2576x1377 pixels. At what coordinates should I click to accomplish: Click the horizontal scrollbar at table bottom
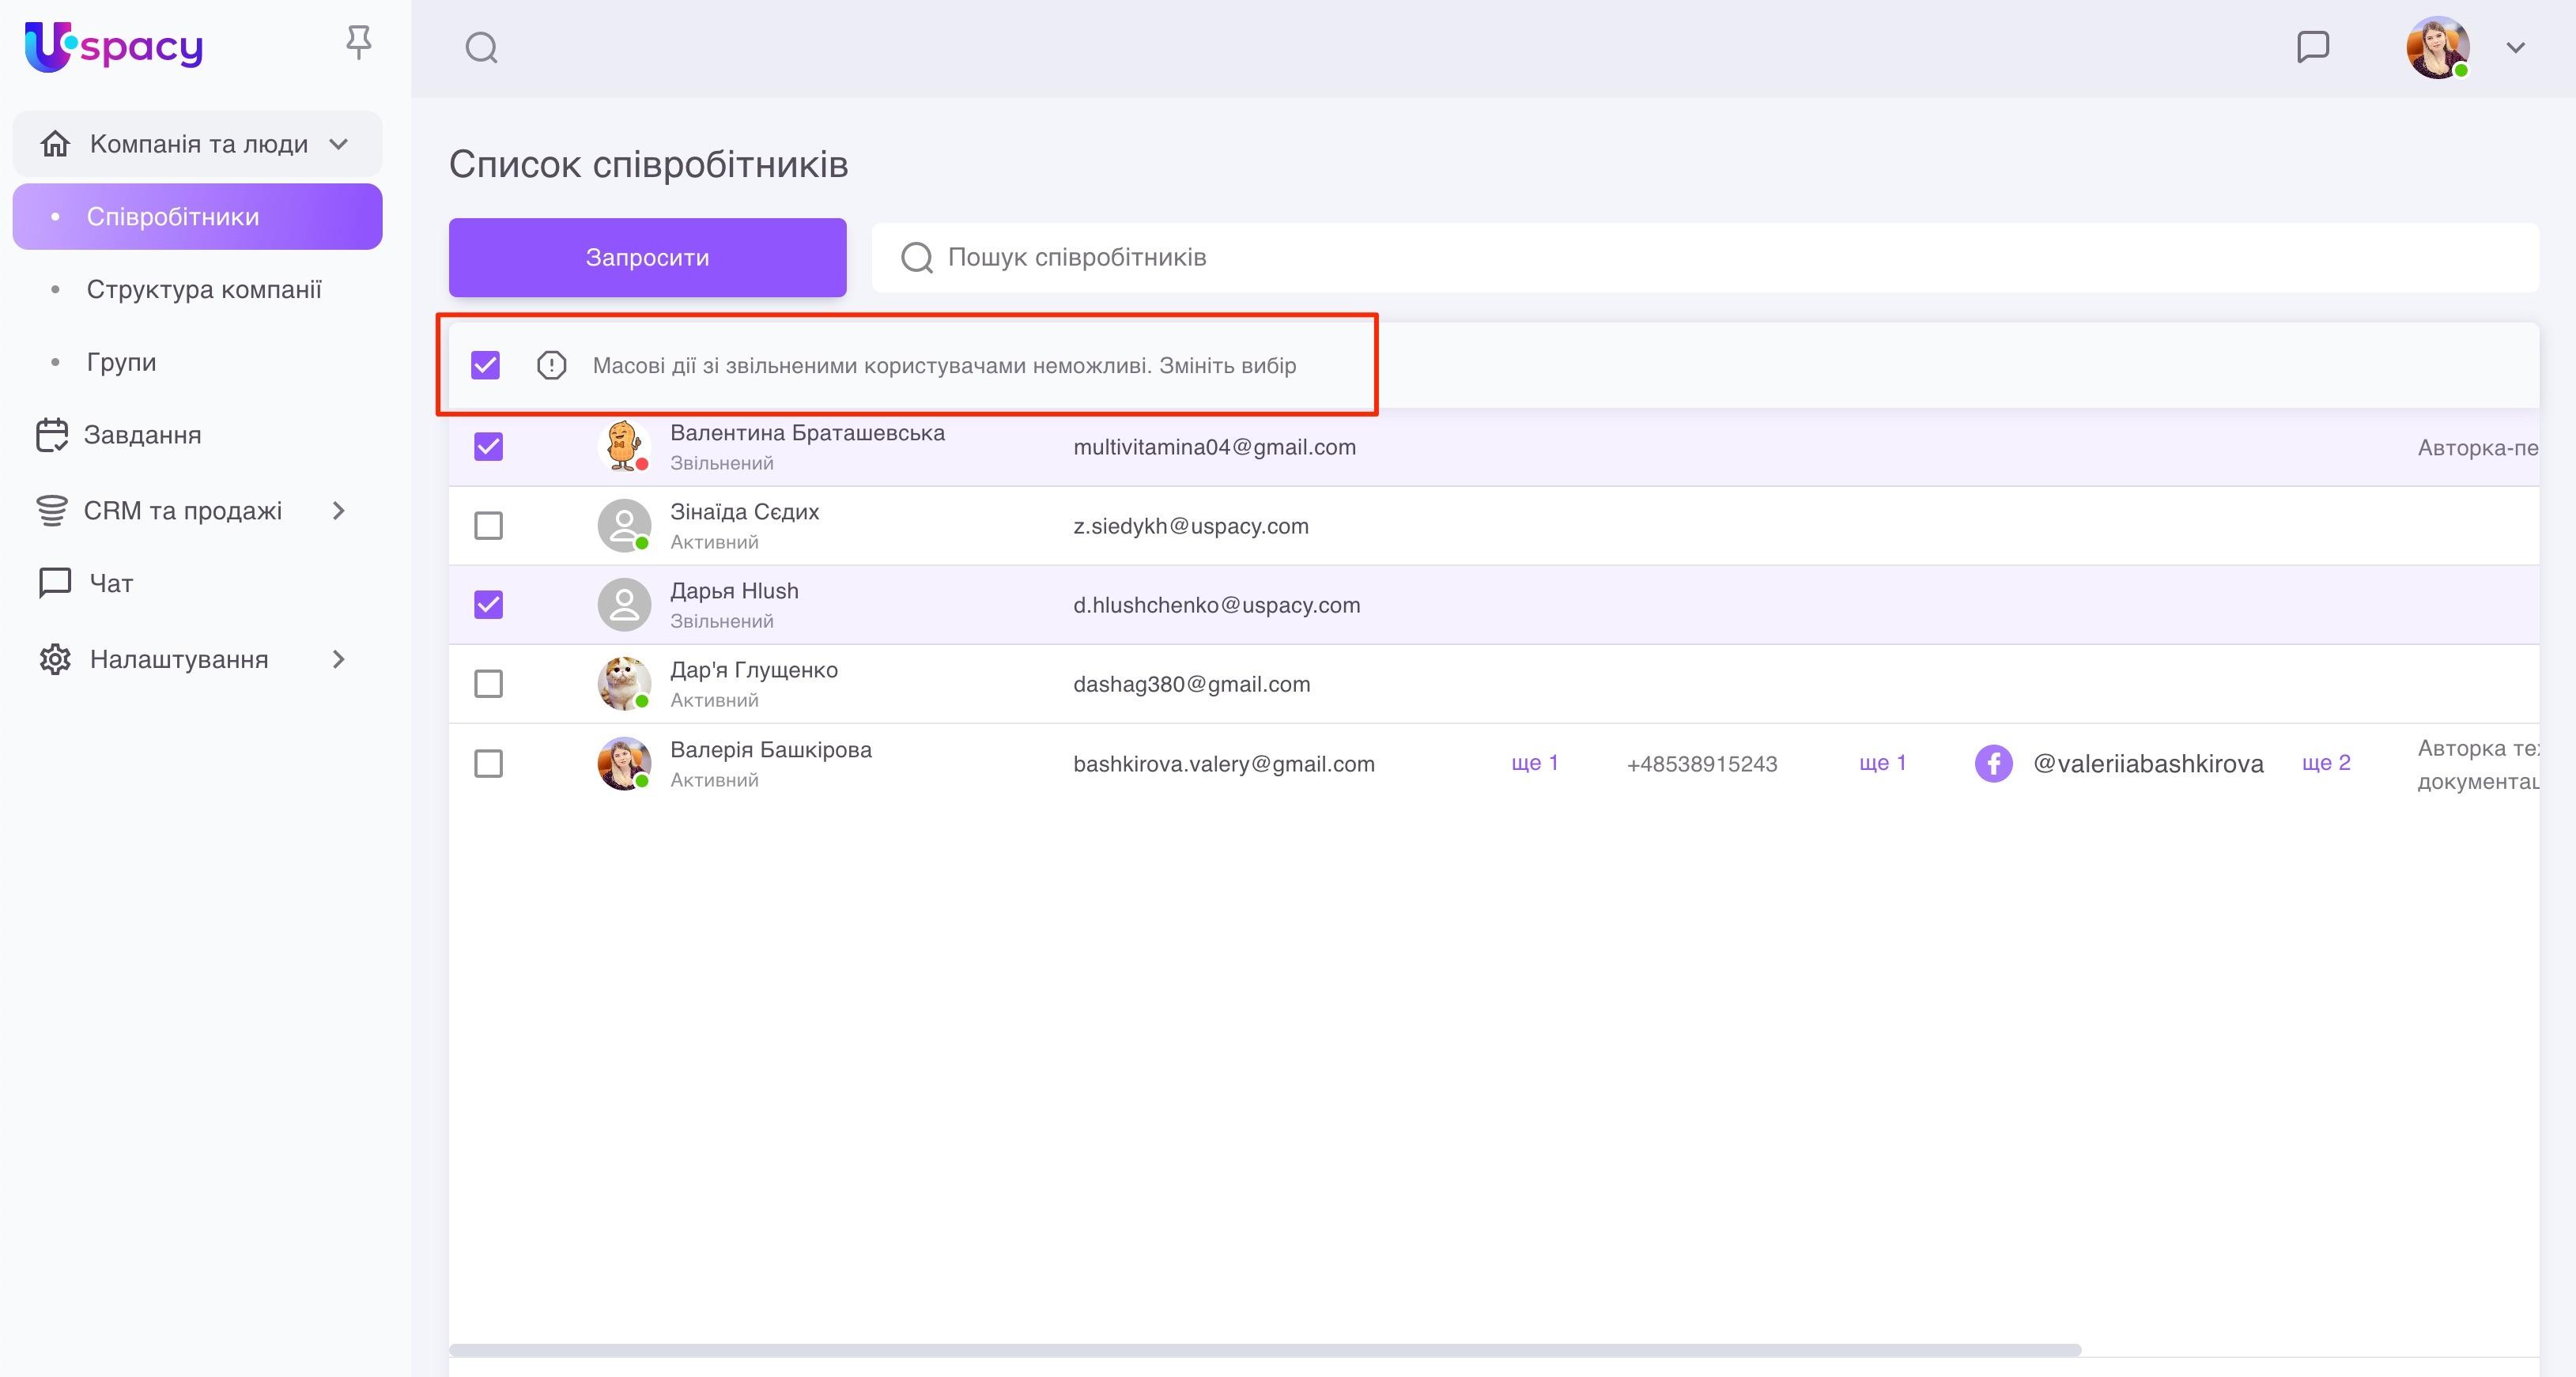1265,1350
